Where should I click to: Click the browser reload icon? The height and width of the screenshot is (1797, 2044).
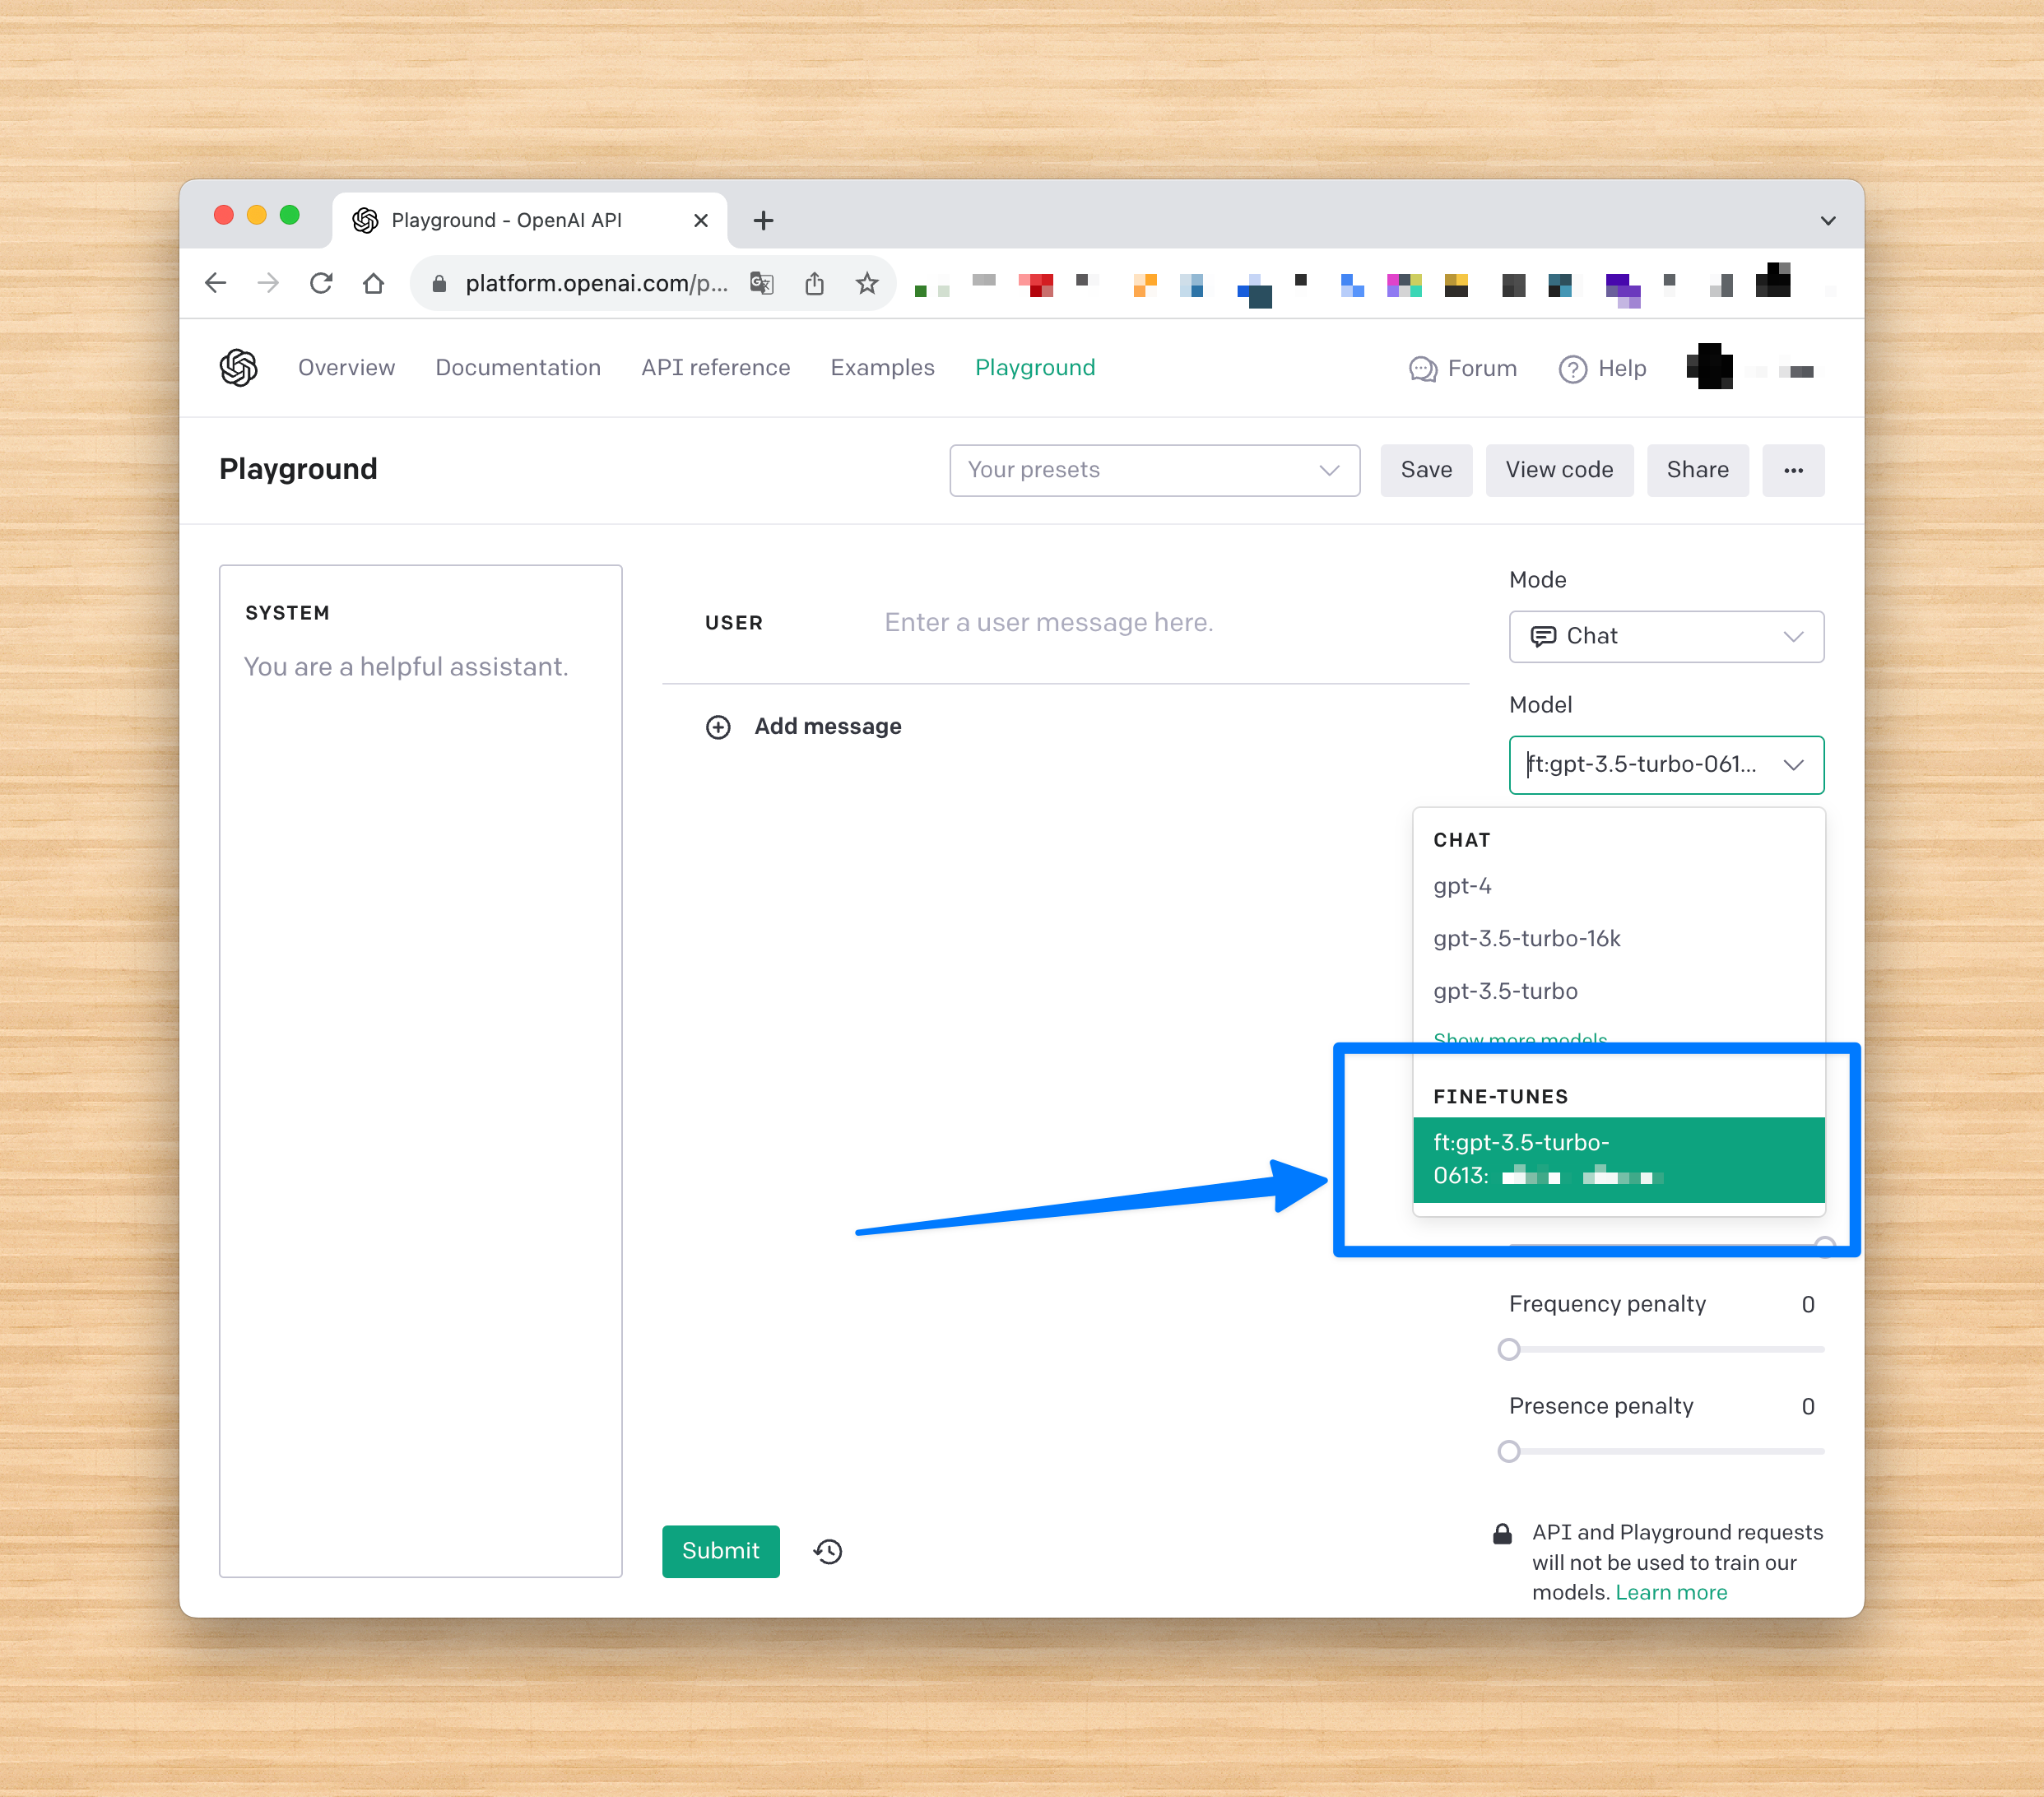[321, 283]
